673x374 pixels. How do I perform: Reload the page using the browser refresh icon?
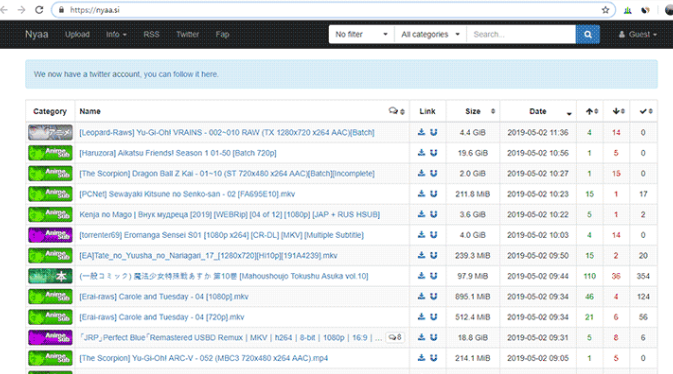coord(39,10)
